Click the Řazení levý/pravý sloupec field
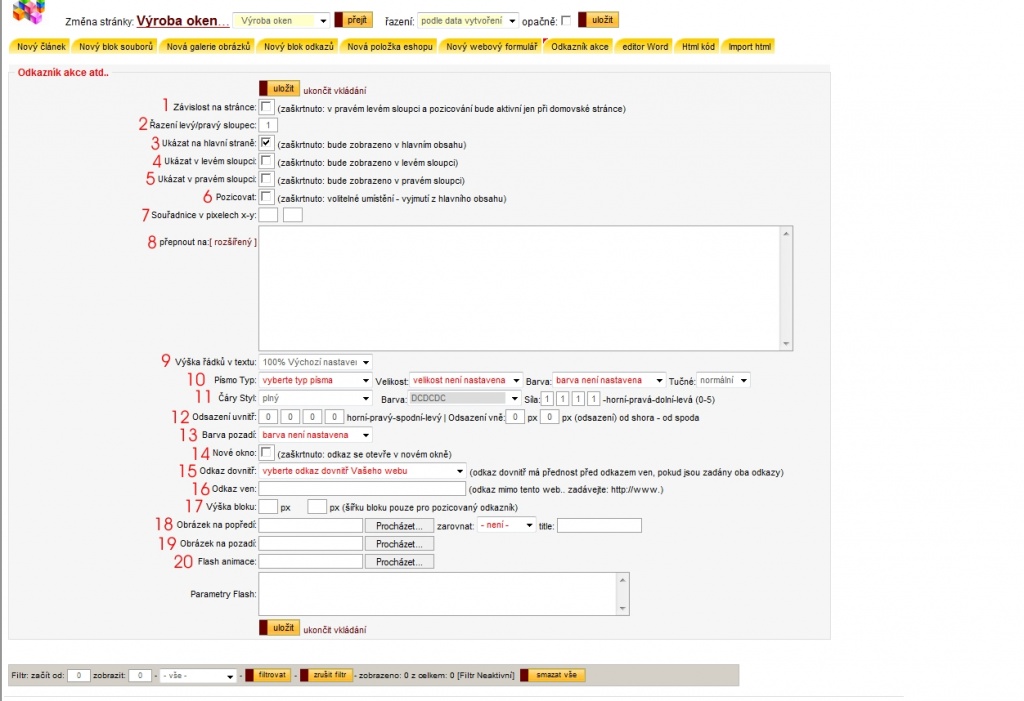 tap(268, 125)
